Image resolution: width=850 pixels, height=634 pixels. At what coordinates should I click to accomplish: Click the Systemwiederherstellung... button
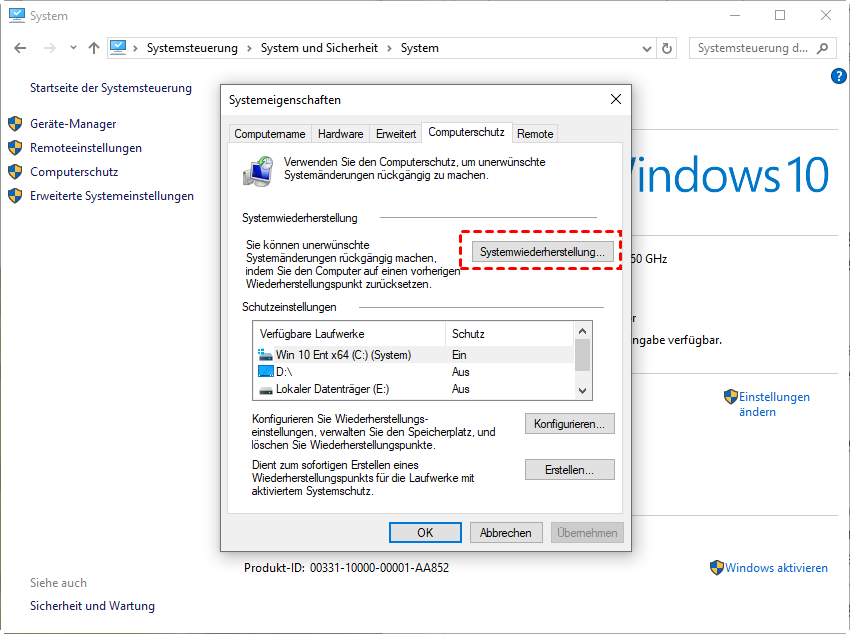click(542, 252)
